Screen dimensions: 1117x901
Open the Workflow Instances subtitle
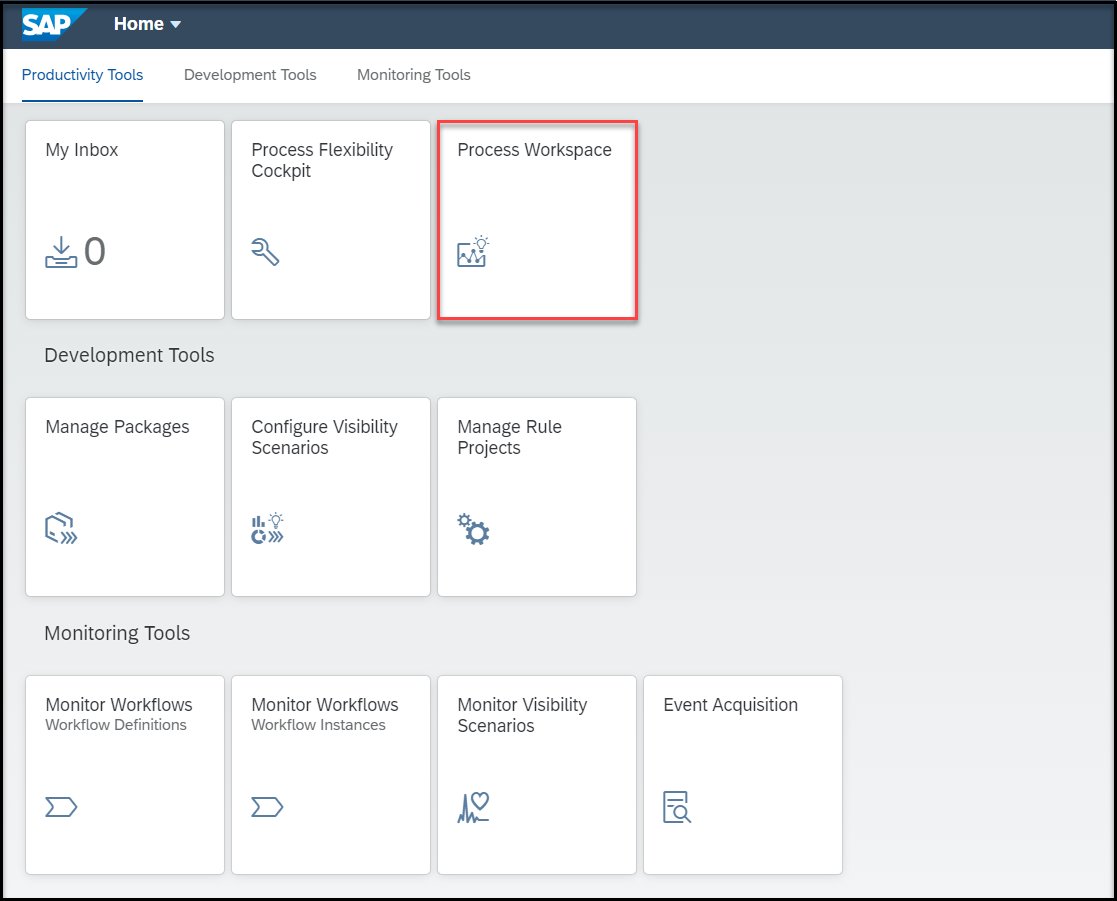coord(318,724)
